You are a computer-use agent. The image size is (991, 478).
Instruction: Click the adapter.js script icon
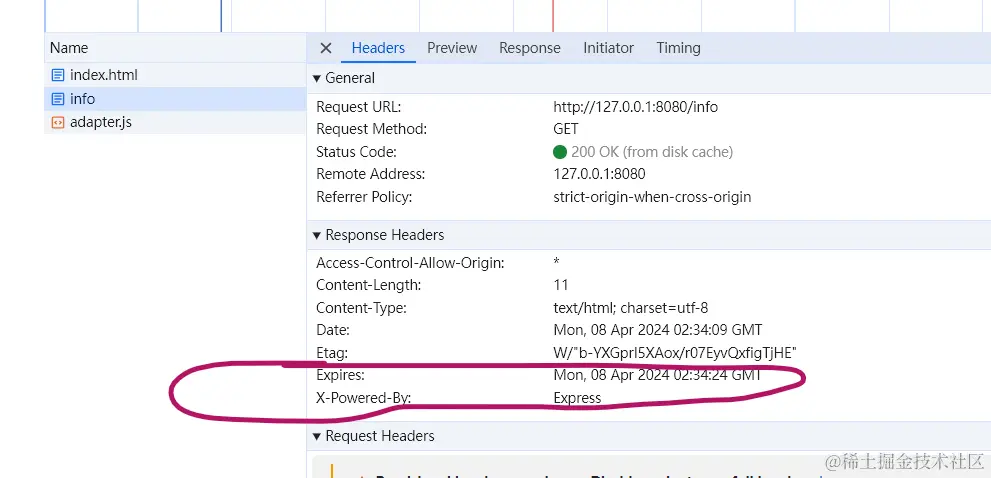[58, 123]
